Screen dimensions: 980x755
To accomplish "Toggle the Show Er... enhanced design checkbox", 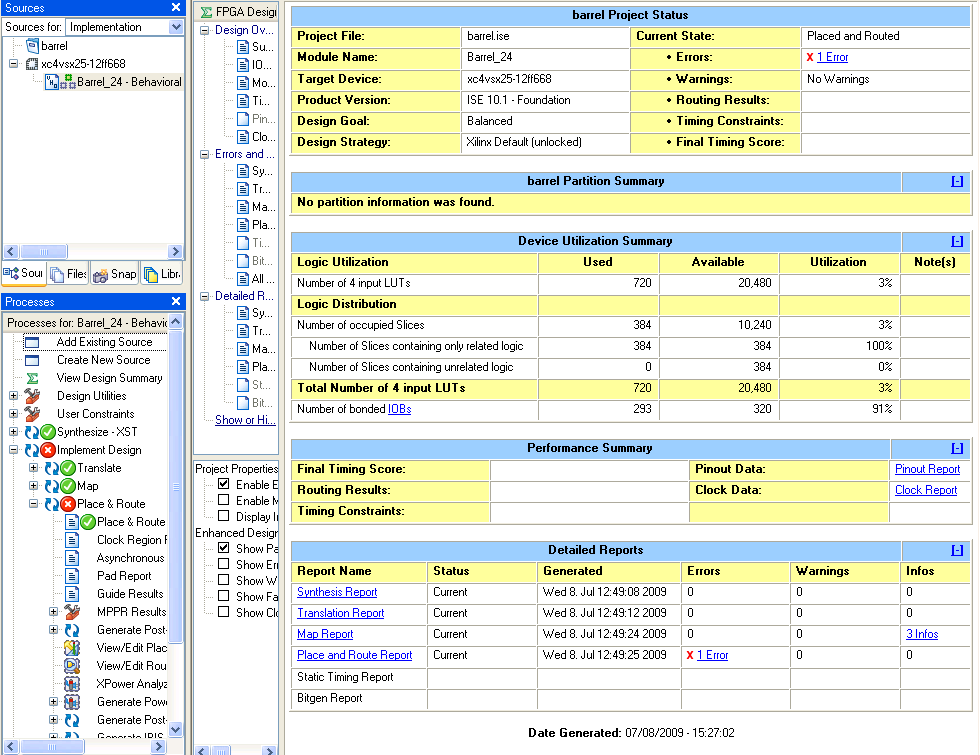I will tap(223, 564).
